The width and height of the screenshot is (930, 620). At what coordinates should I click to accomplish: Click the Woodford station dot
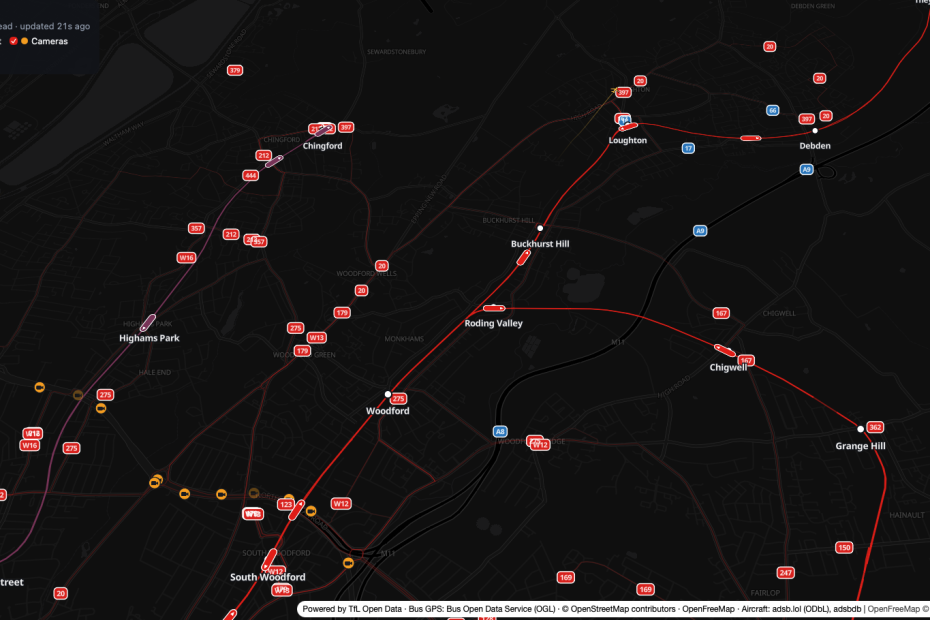pos(387,394)
